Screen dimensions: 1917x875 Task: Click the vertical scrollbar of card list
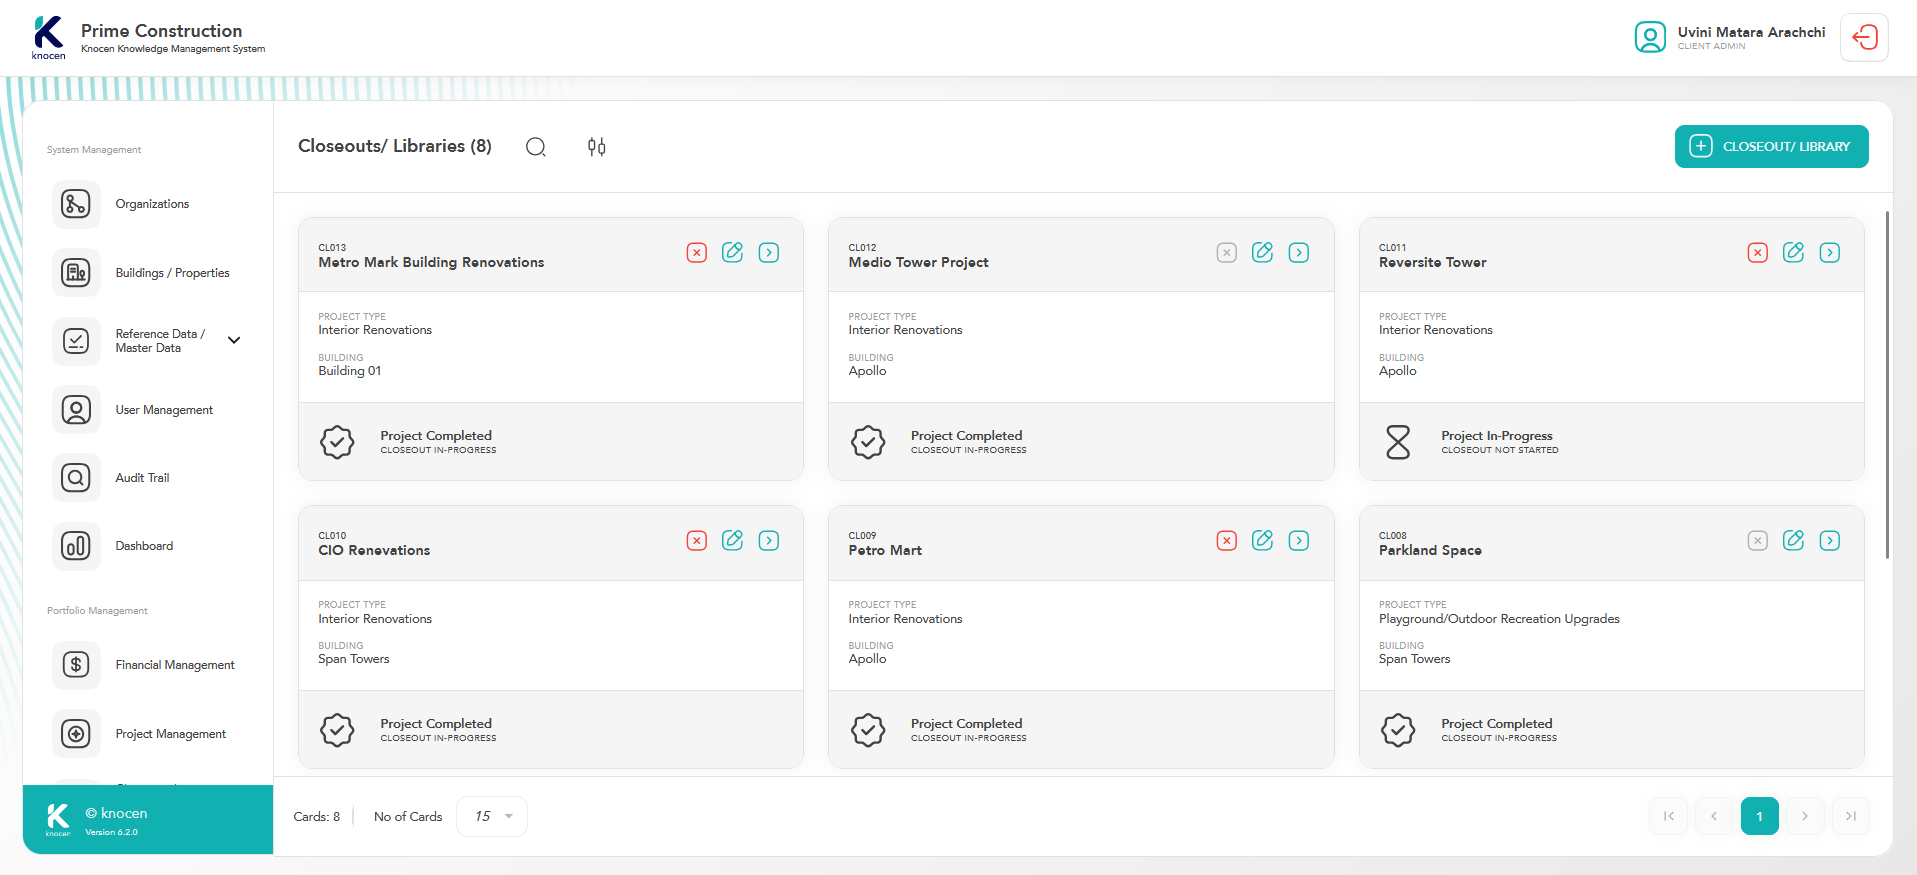1887,385
